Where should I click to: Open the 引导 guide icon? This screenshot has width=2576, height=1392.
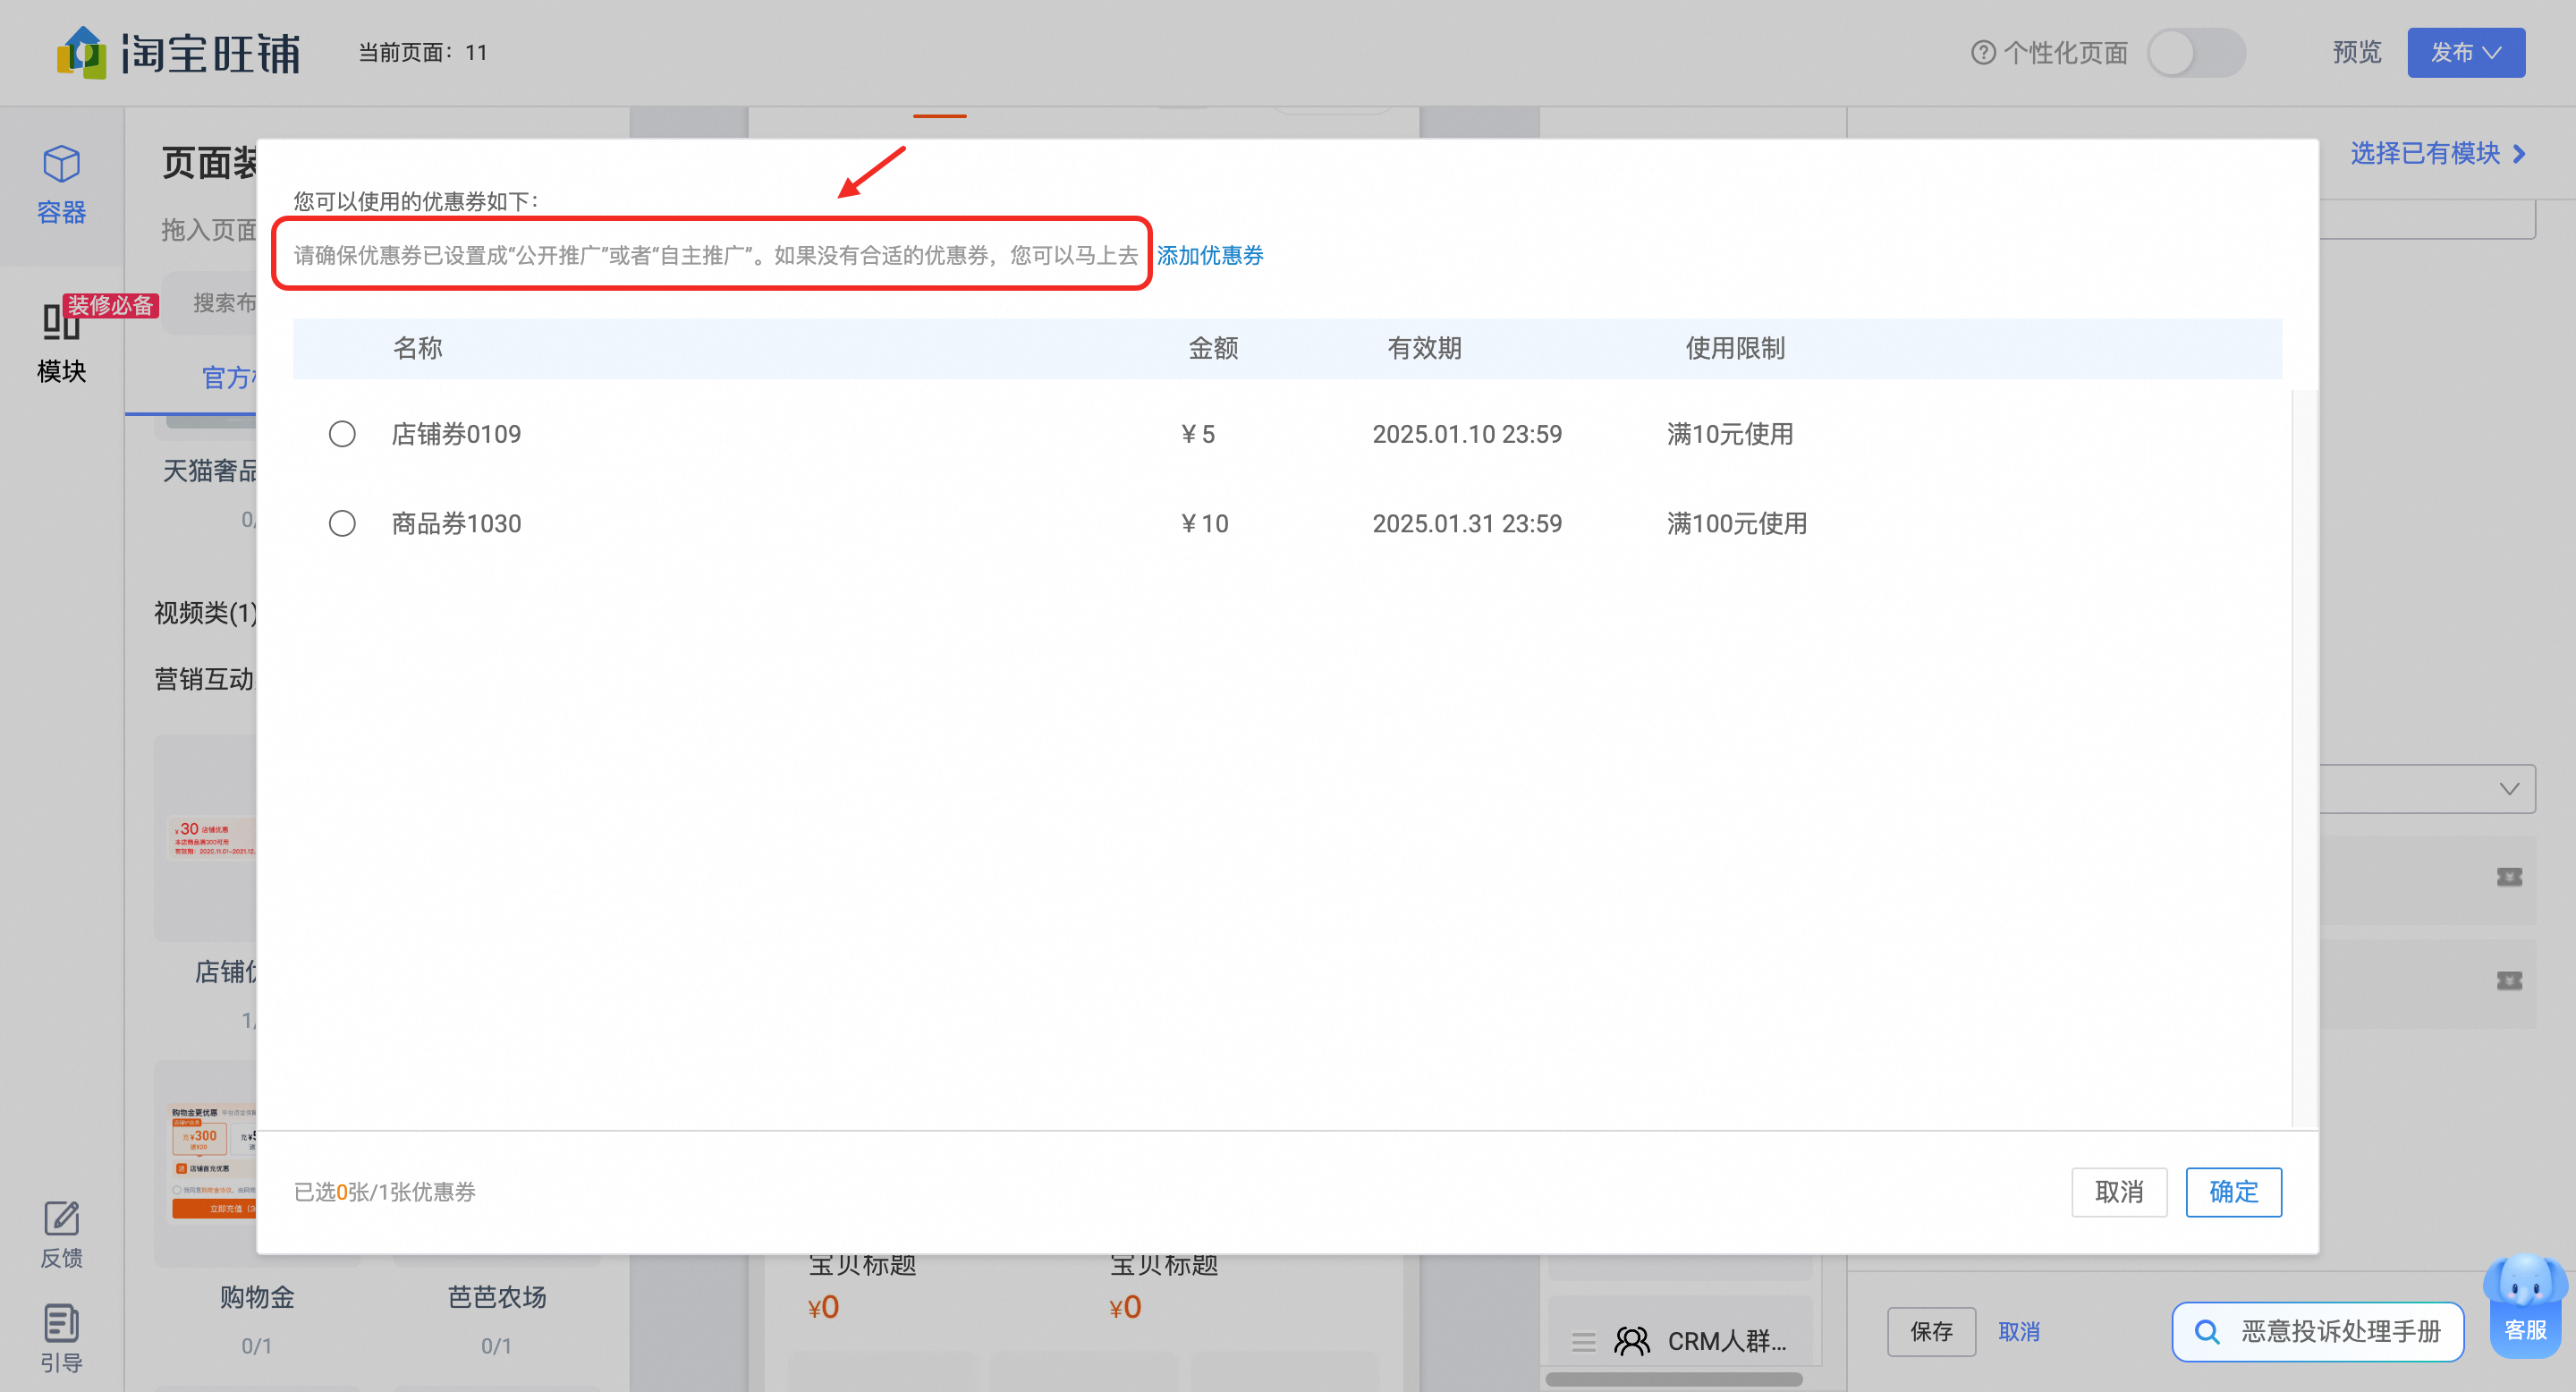[61, 1322]
